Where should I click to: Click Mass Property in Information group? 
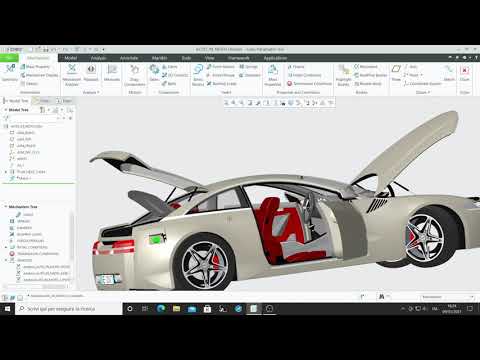tap(35, 67)
